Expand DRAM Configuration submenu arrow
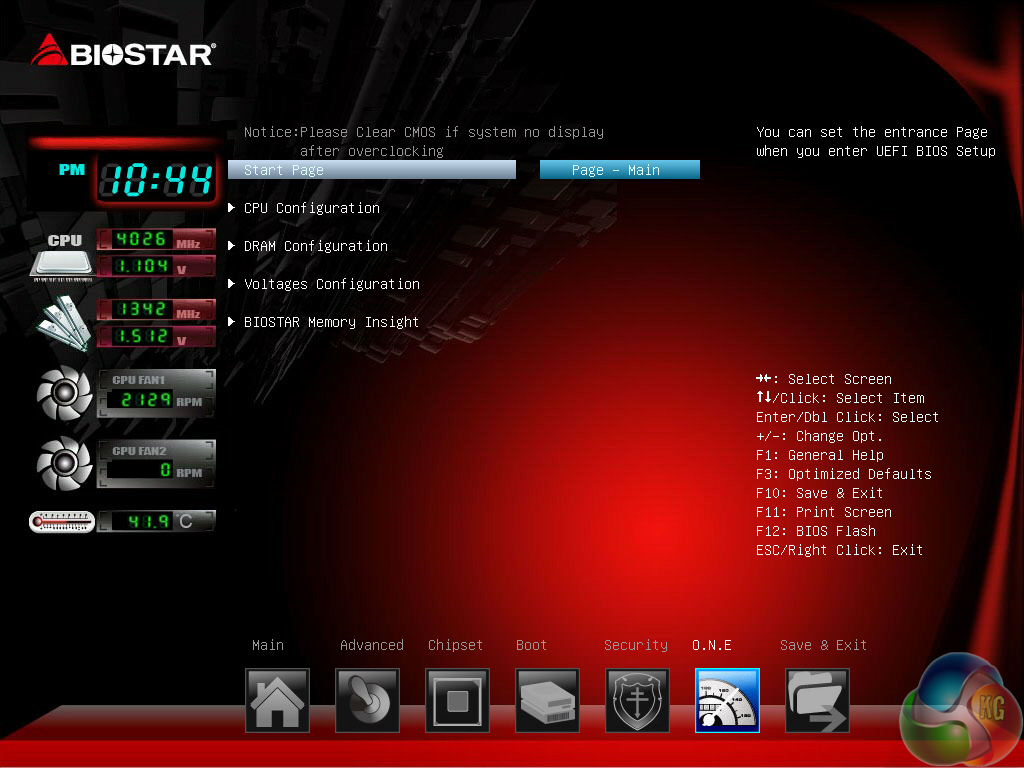The height and width of the screenshot is (768, 1024). click(x=231, y=246)
